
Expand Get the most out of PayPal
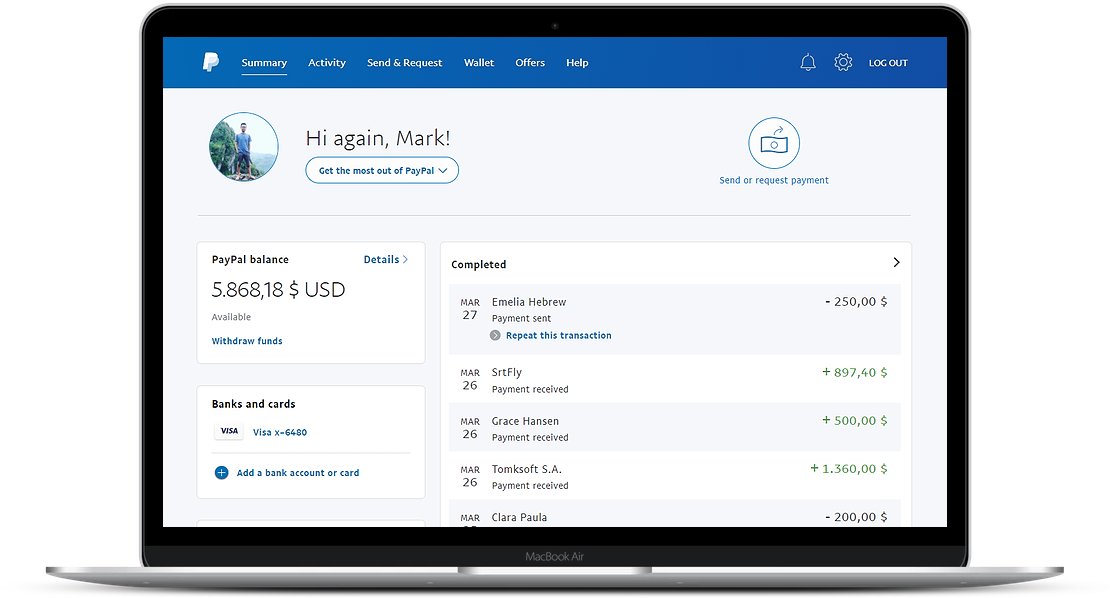[382, 171]
